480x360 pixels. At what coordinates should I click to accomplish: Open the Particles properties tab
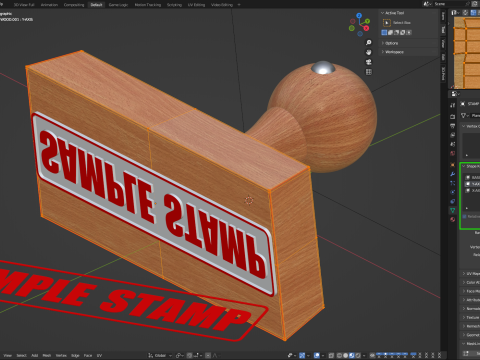(x=452, y=183)
